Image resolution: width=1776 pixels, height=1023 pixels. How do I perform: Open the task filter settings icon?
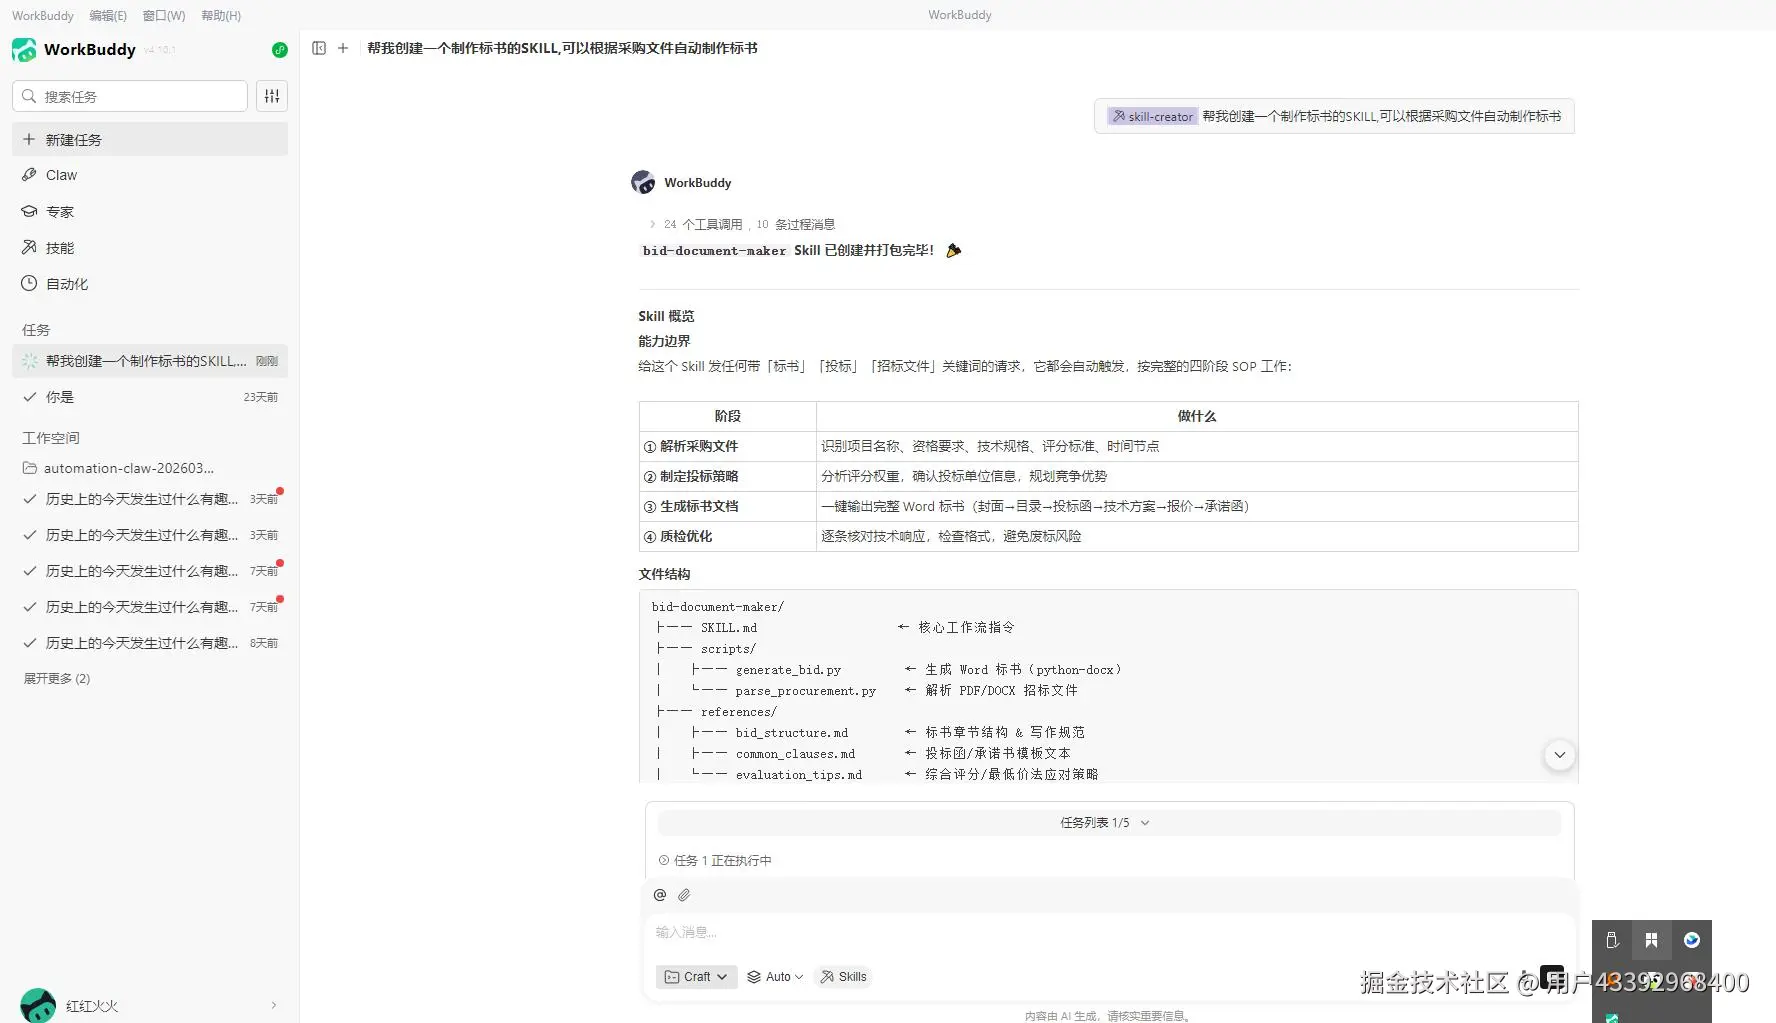click(x=272, y=96)
